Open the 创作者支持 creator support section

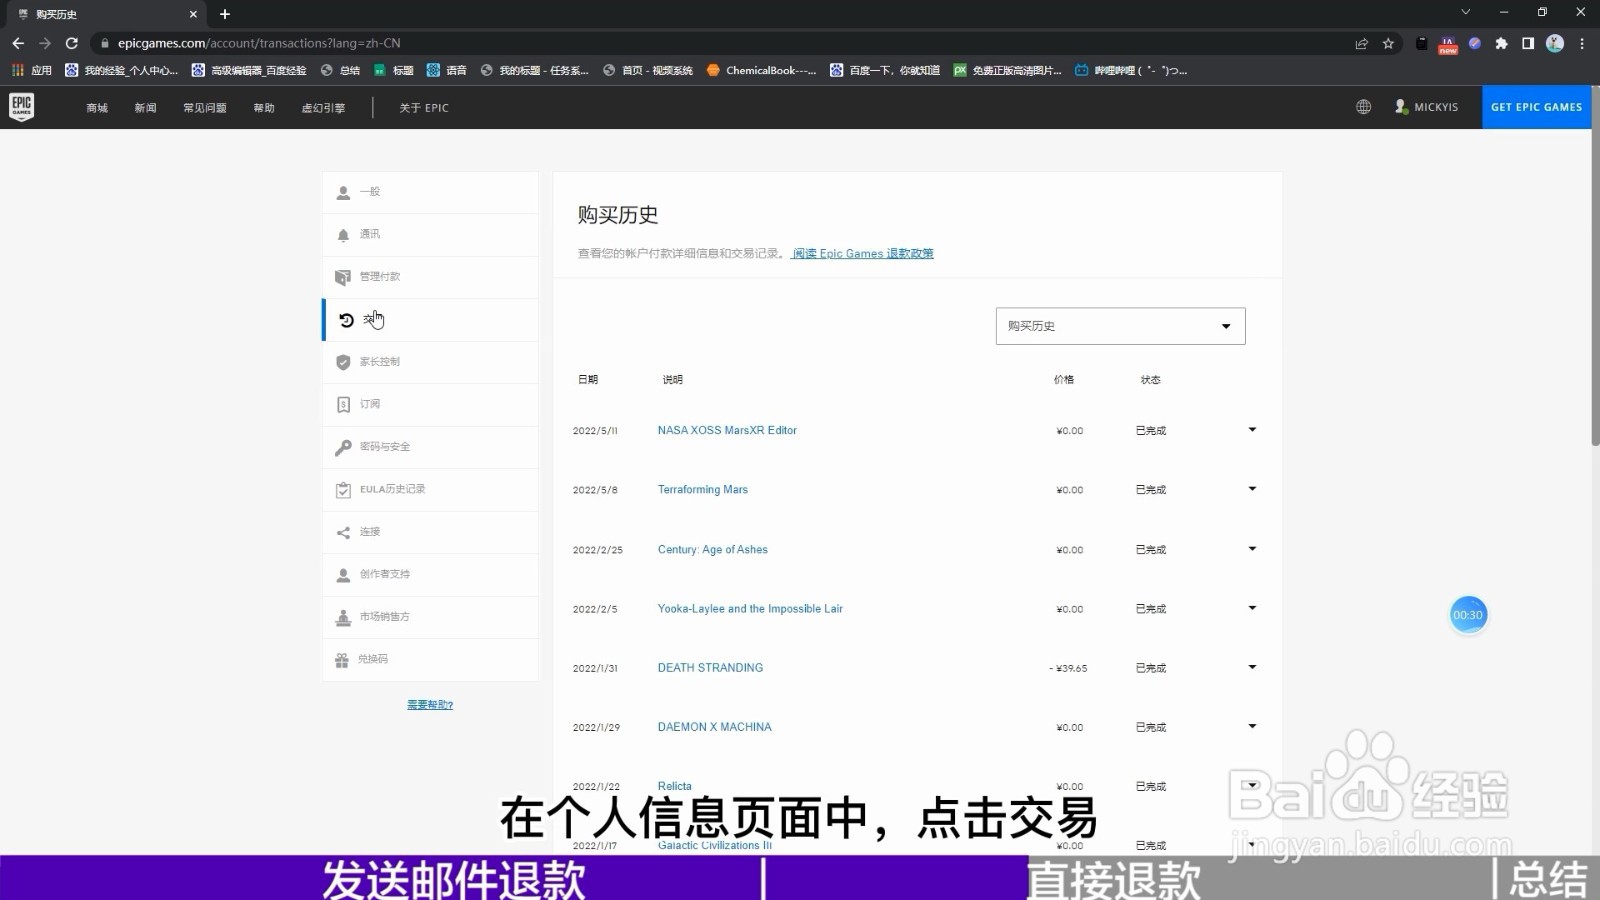(430, 574)
